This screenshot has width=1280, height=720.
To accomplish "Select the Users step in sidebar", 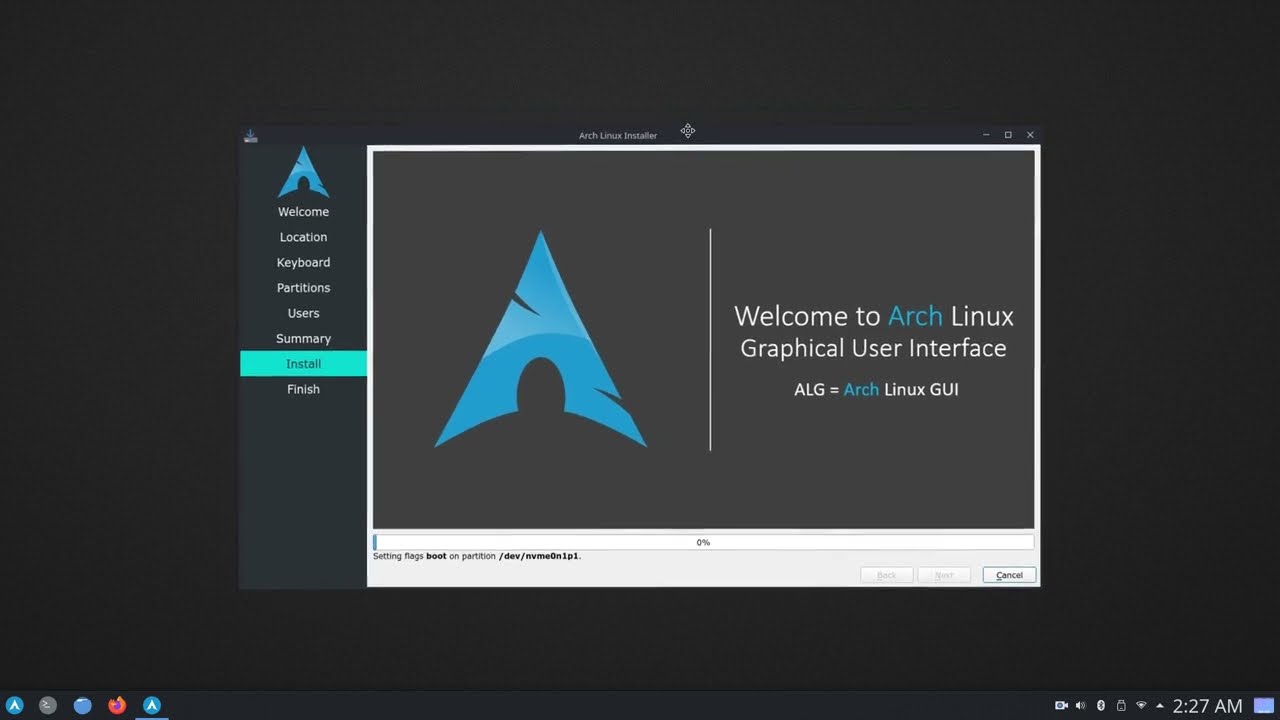I will tap(303, 313).
